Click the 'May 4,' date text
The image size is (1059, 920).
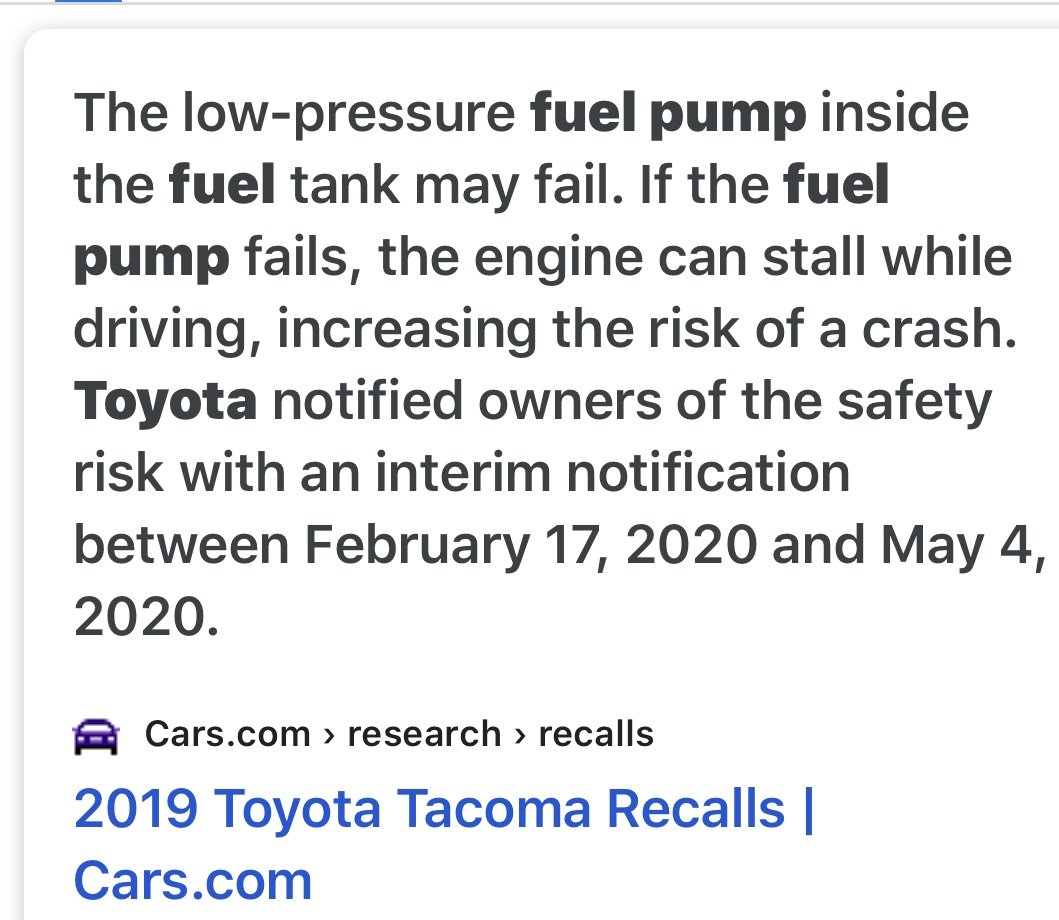[962, 545]
